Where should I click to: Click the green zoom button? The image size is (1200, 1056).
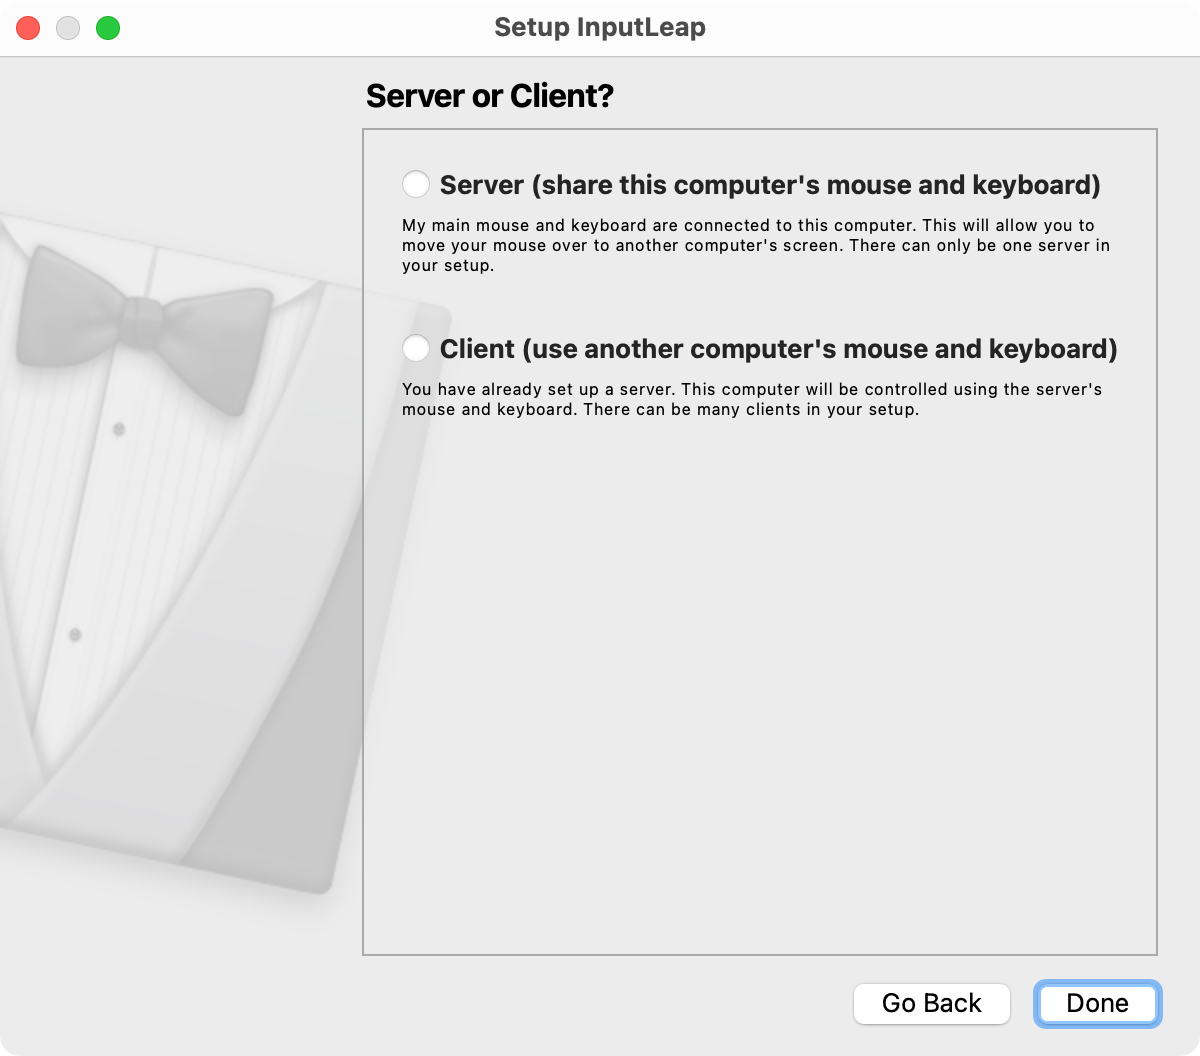108,28
